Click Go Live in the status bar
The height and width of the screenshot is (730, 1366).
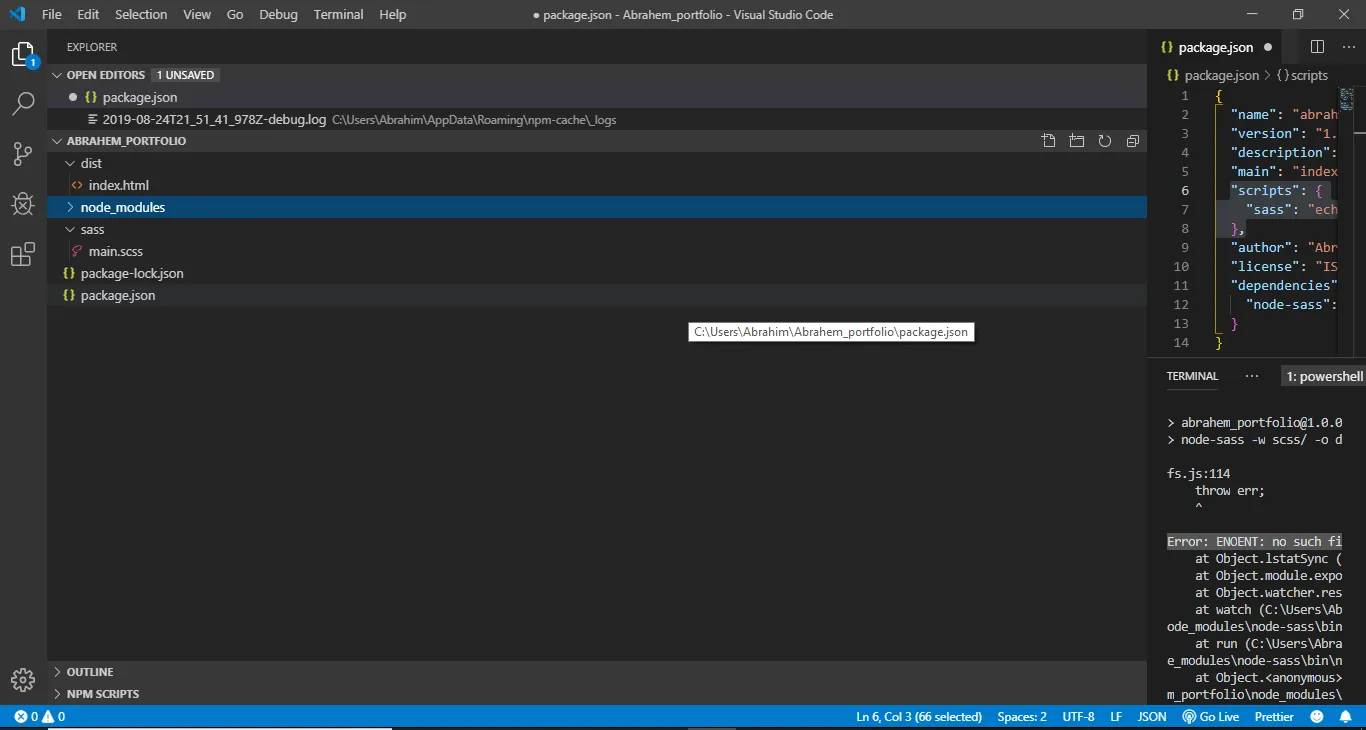(x=1211, y=717)
